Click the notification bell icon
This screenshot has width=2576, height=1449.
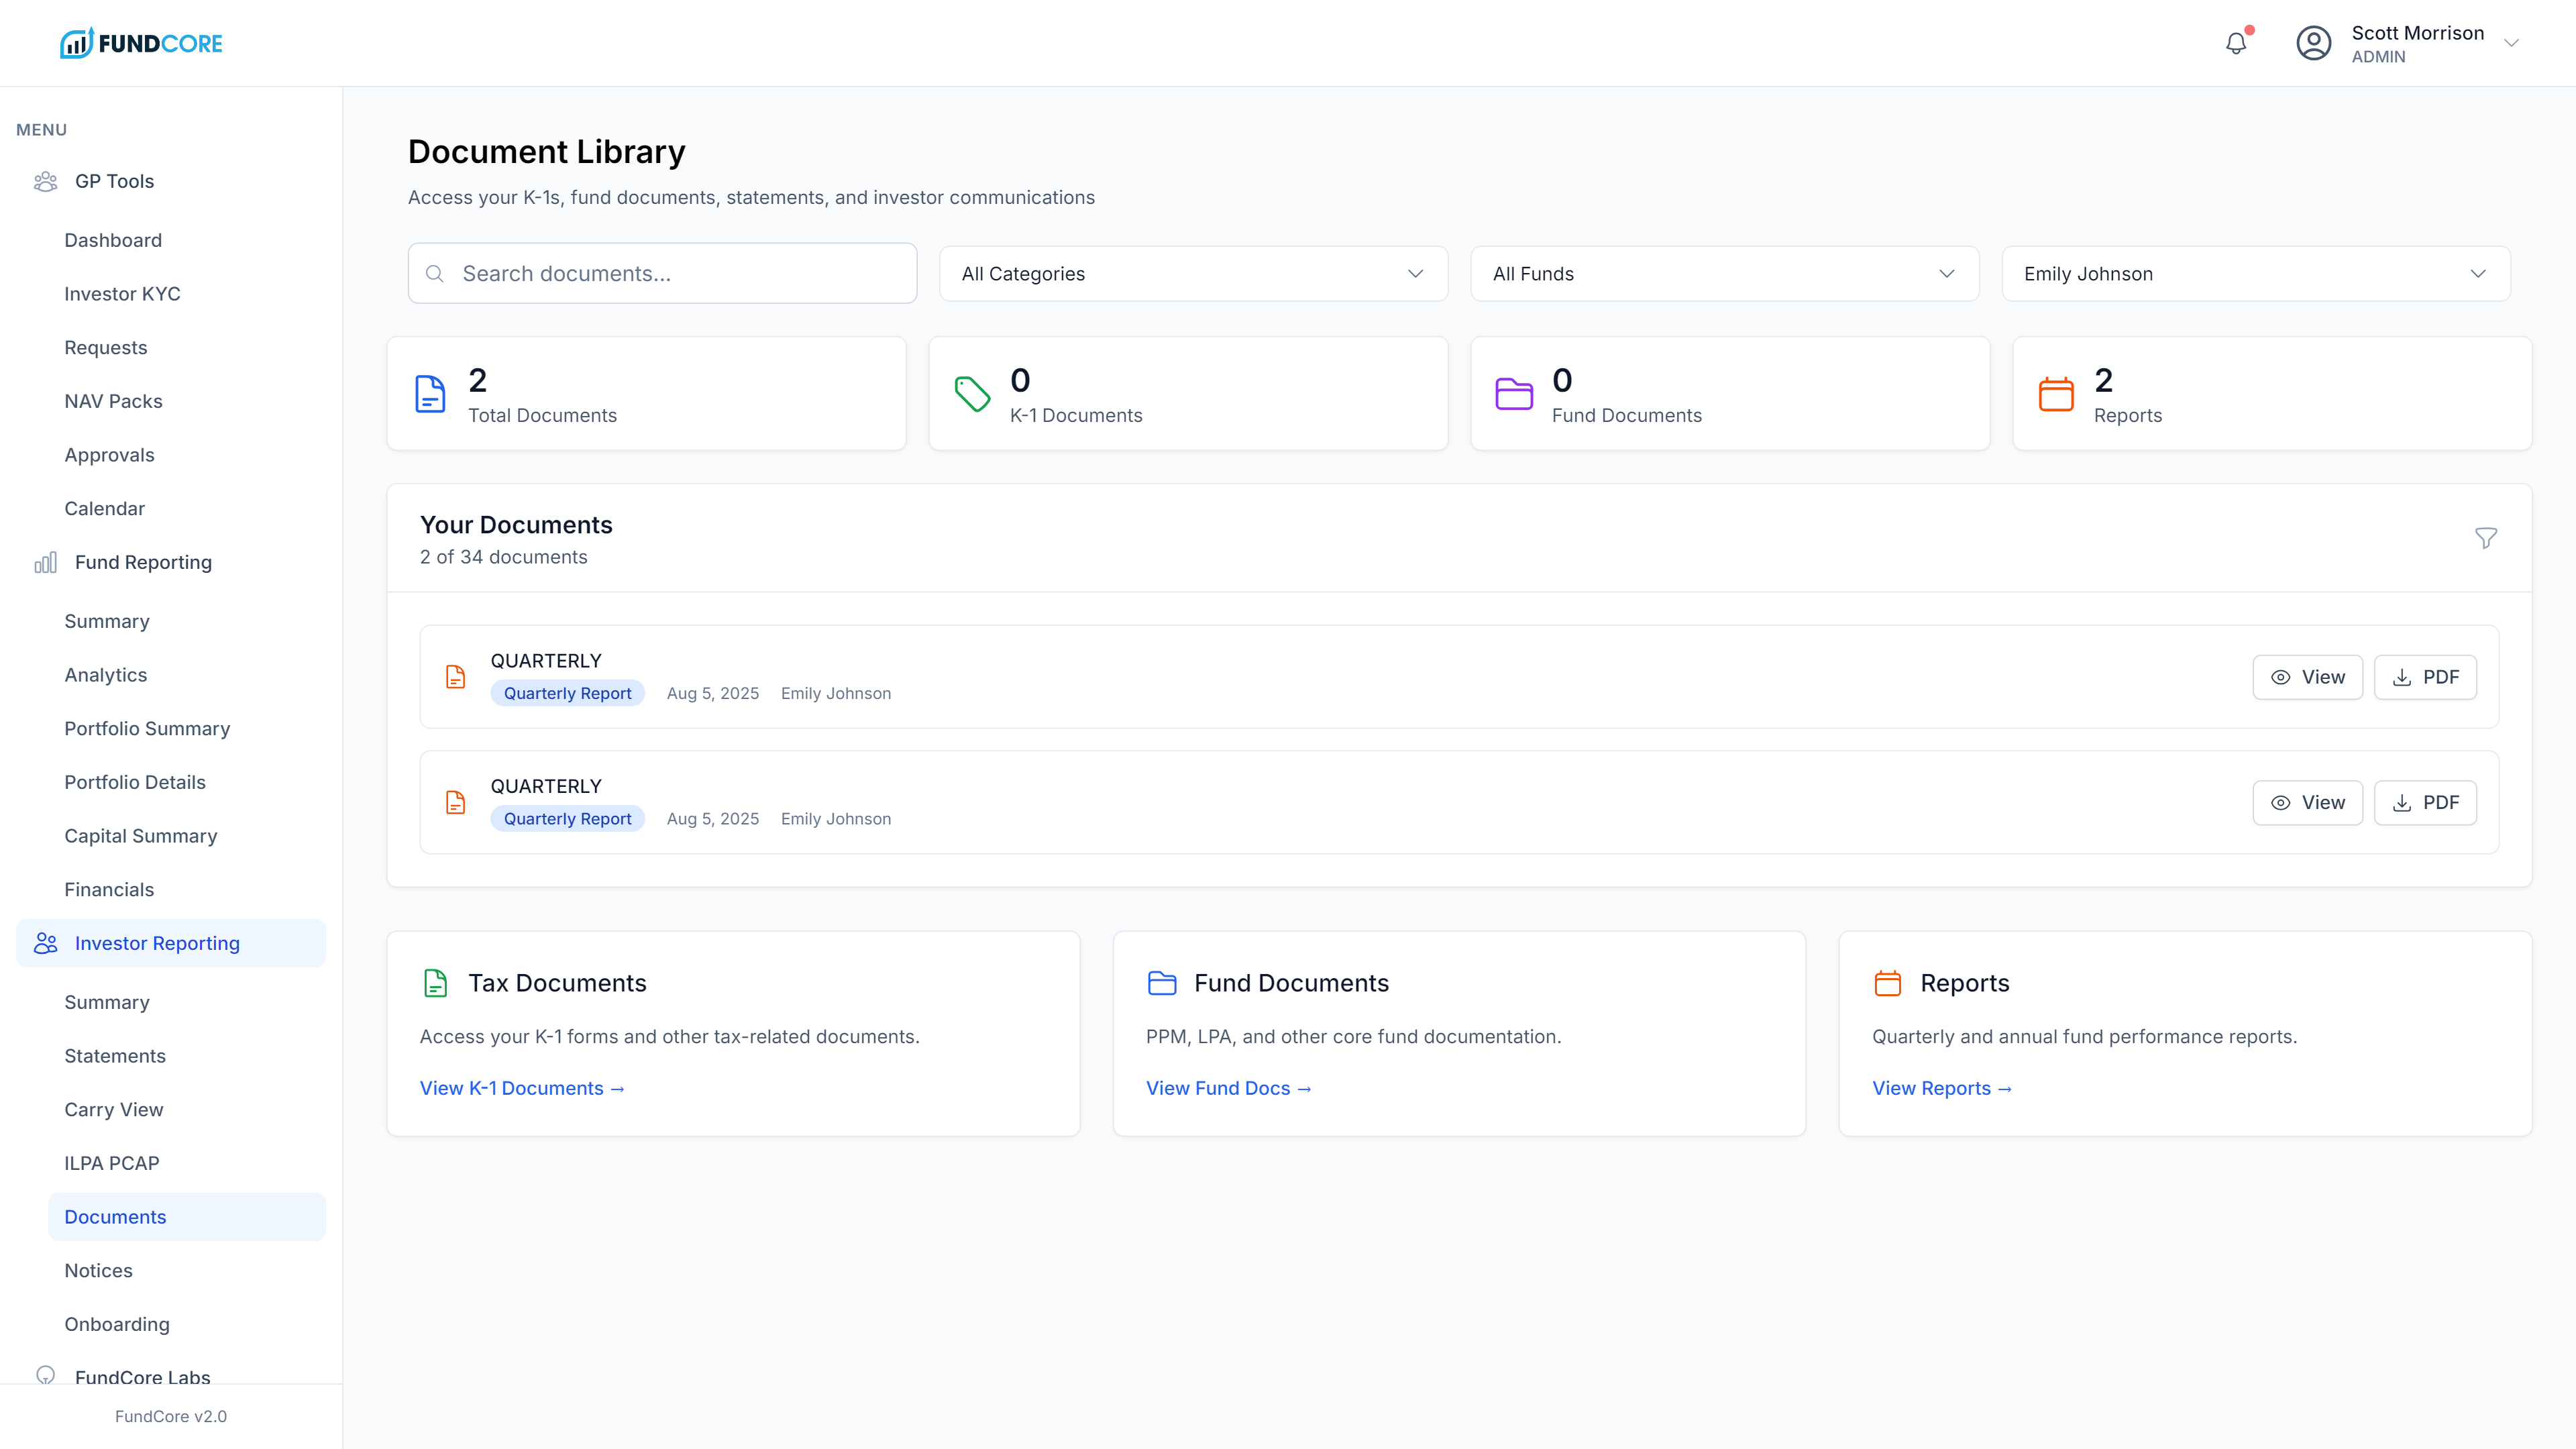click(x=2236, y=43)
